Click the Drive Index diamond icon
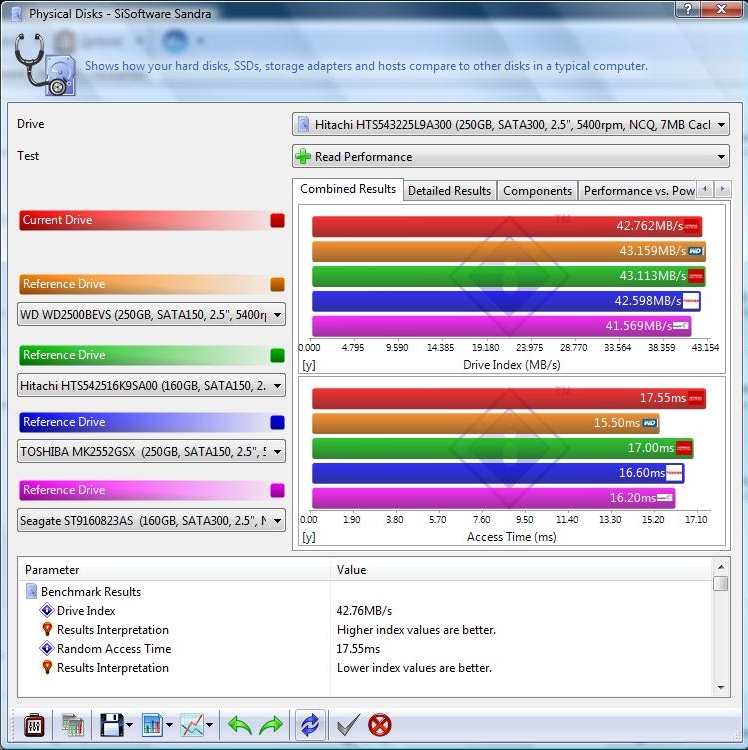This screenshot has width=748, height=750. click(x=47, y=610)
